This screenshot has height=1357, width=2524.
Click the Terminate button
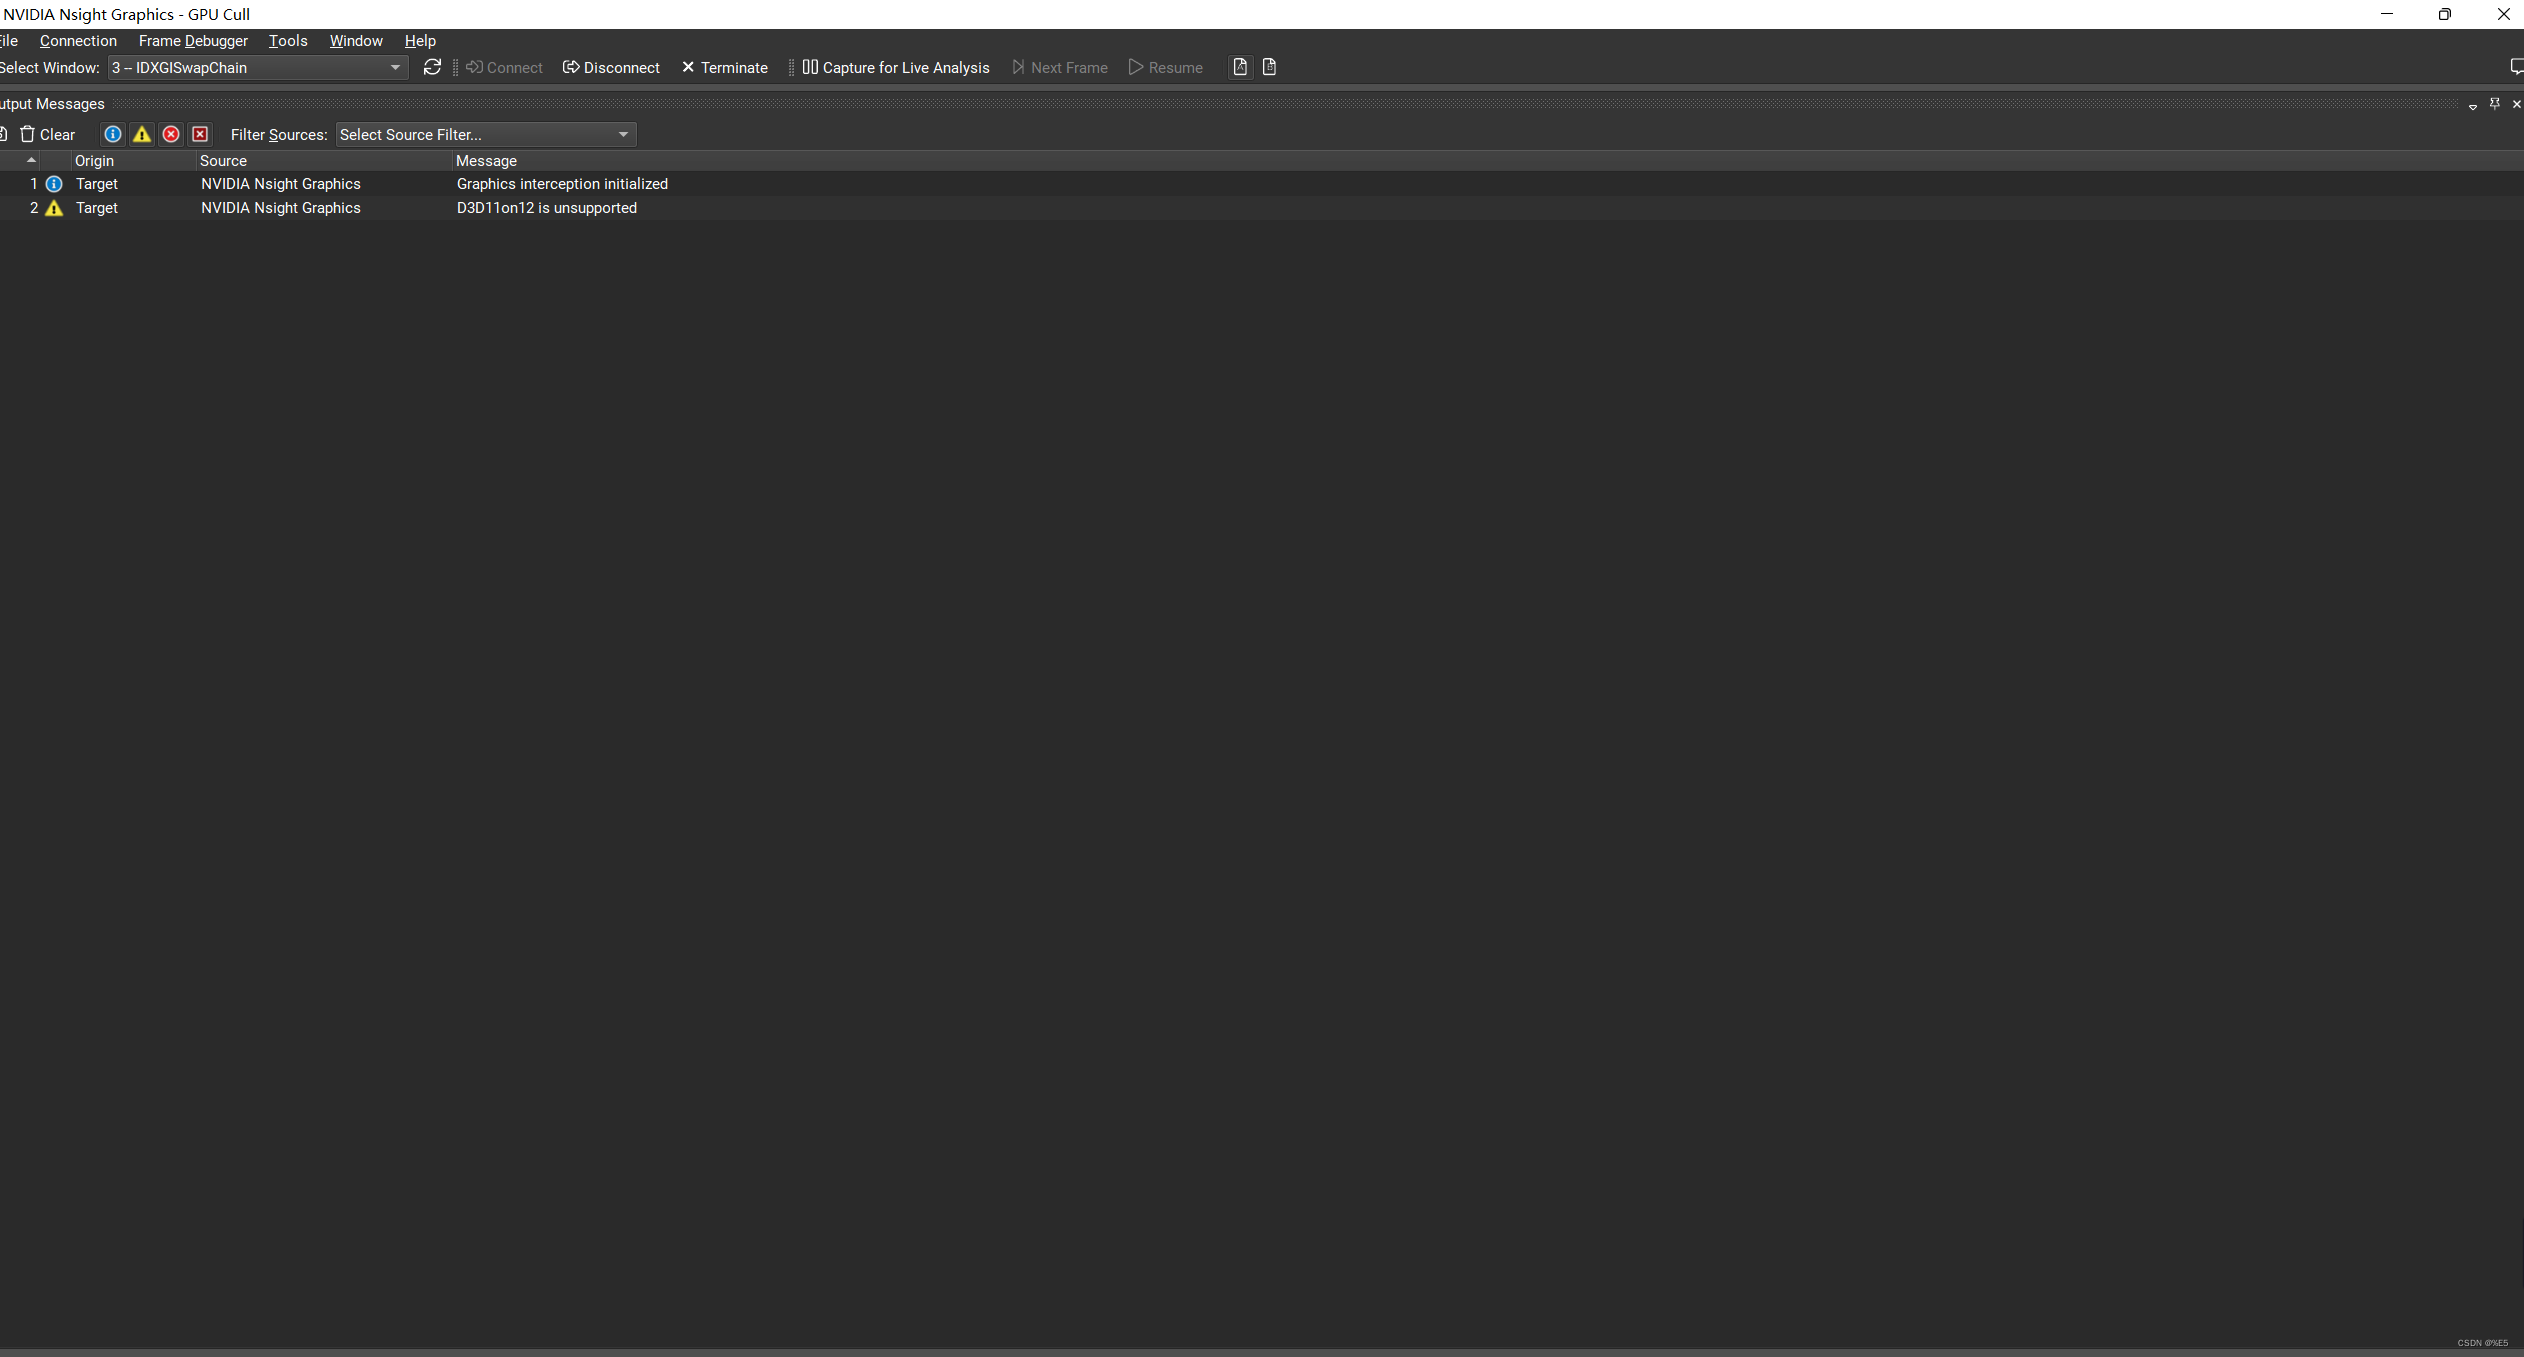point(725,68)
